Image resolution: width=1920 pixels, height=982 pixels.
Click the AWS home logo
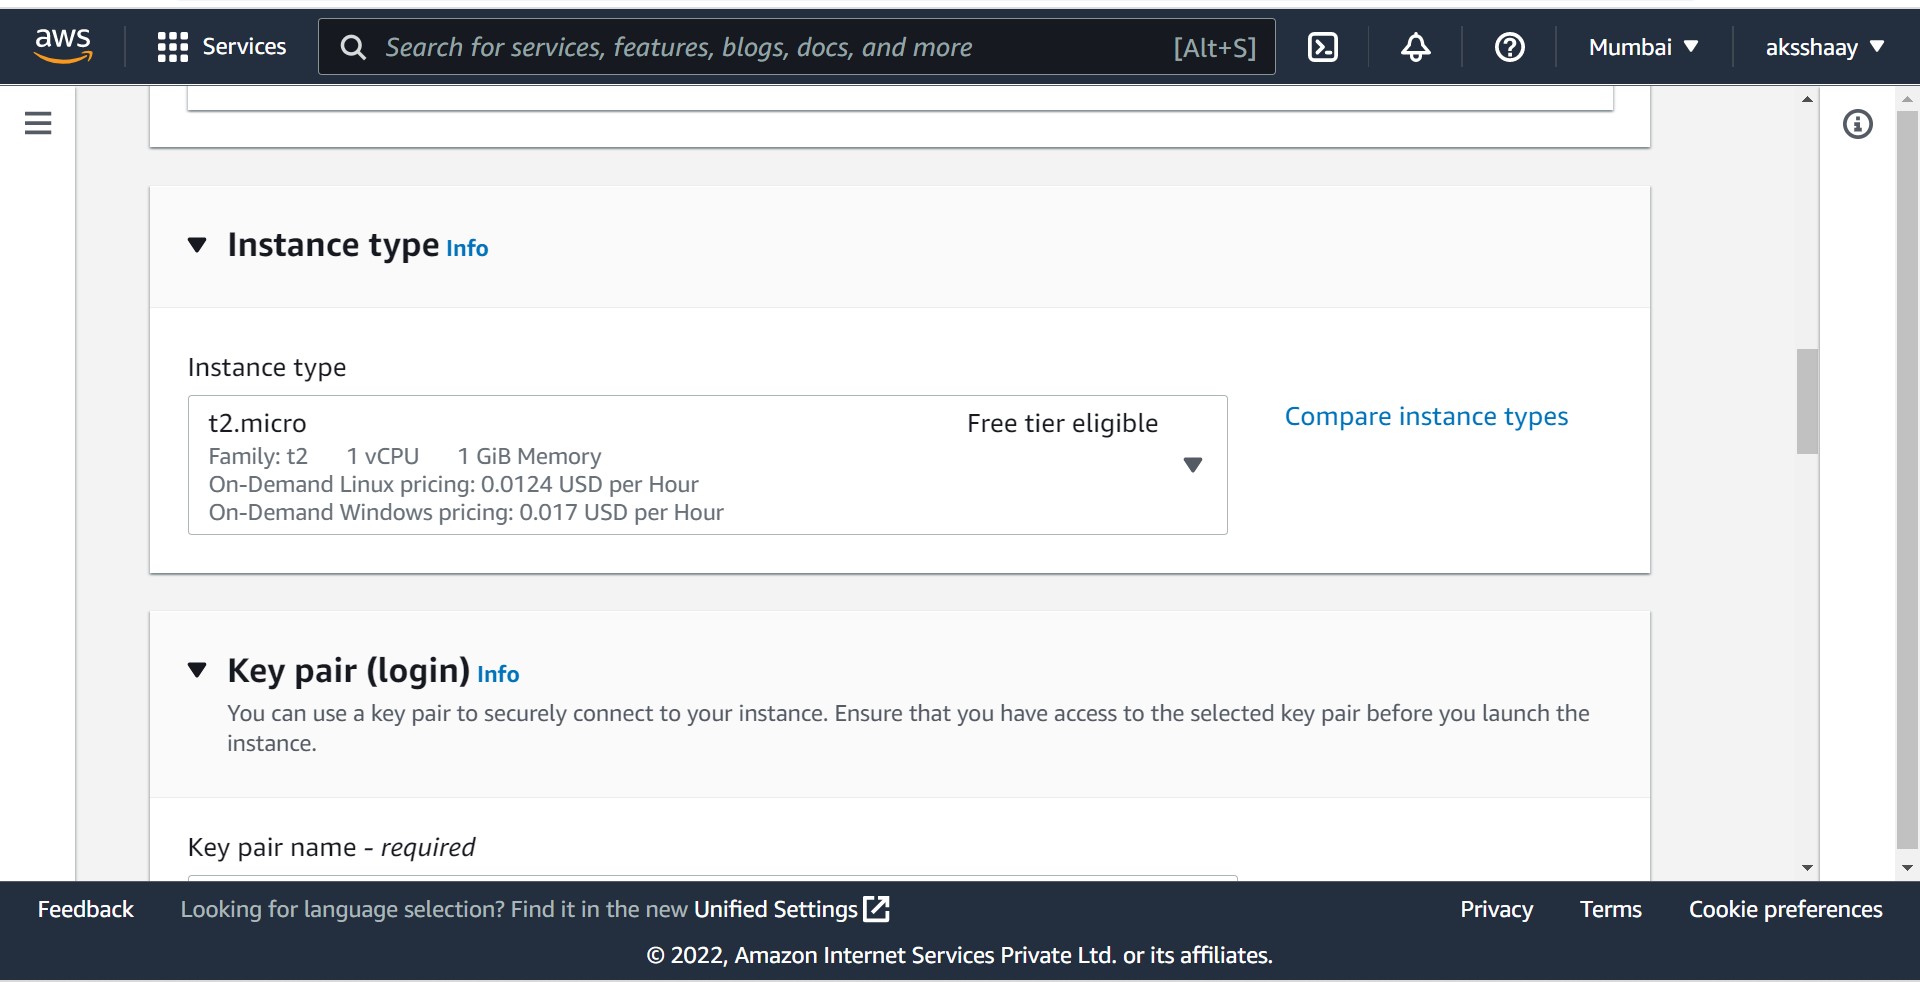pyautogui.click(x=62, y=44)
